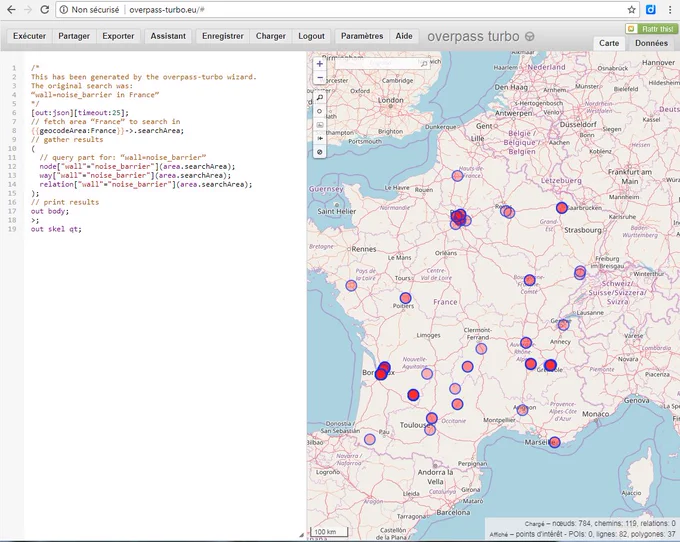680x542 pixels.
Task: Run the query with Exécuter
Action: point(29,36)
